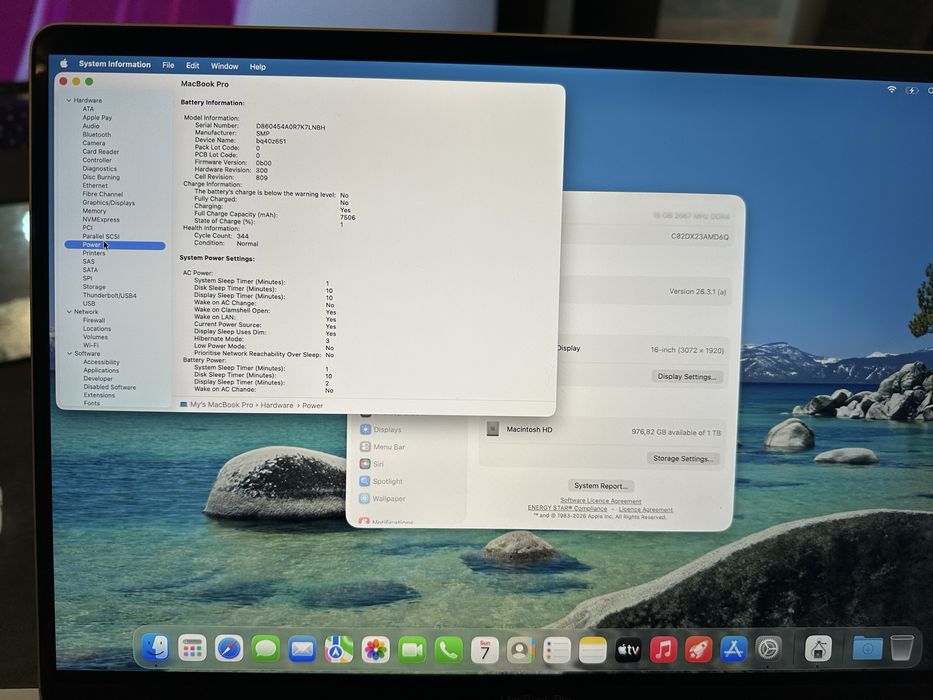Click Macintosh HD disk icon
The height and width of the screenshot is (700, 933).
pos(493,429)
